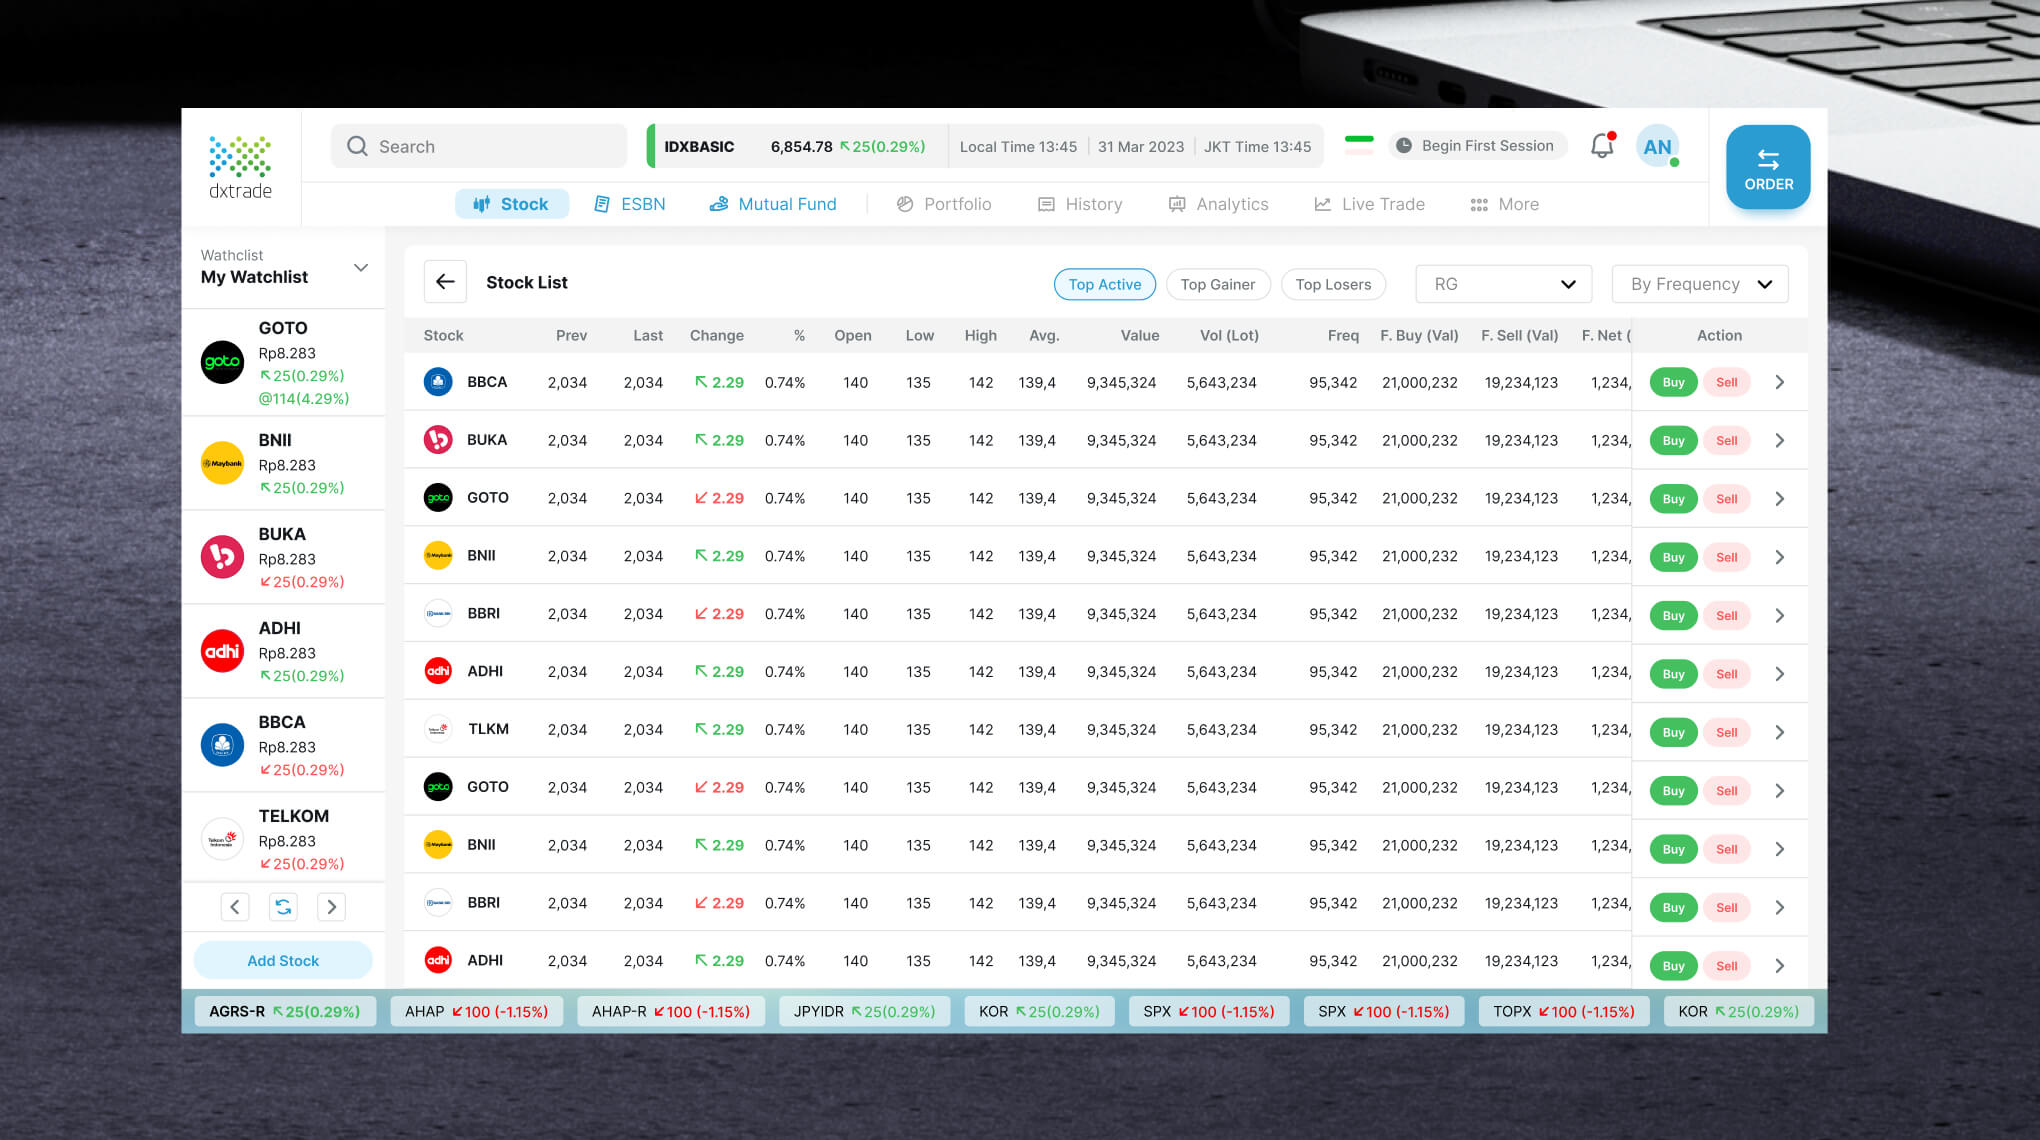
Task: Select the Top Gainer filter
Action: [x=1218, y=284]
